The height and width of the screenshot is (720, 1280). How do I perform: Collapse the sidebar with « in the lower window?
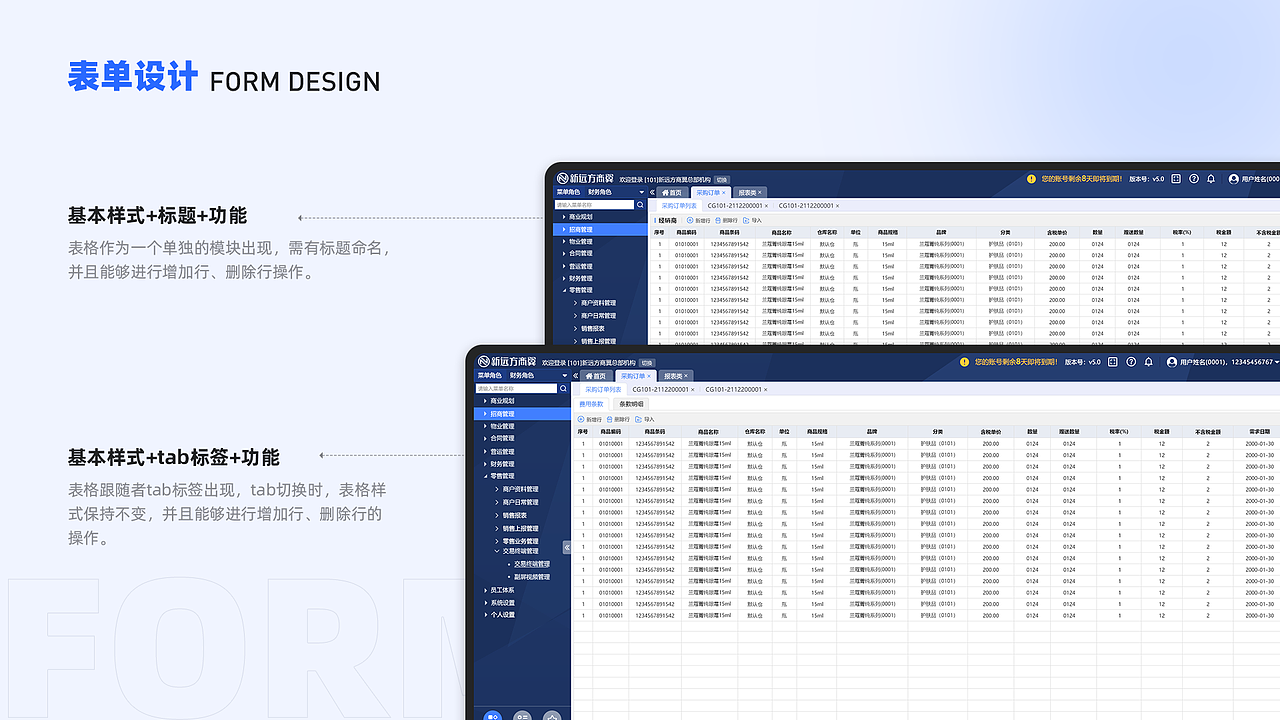576,376
